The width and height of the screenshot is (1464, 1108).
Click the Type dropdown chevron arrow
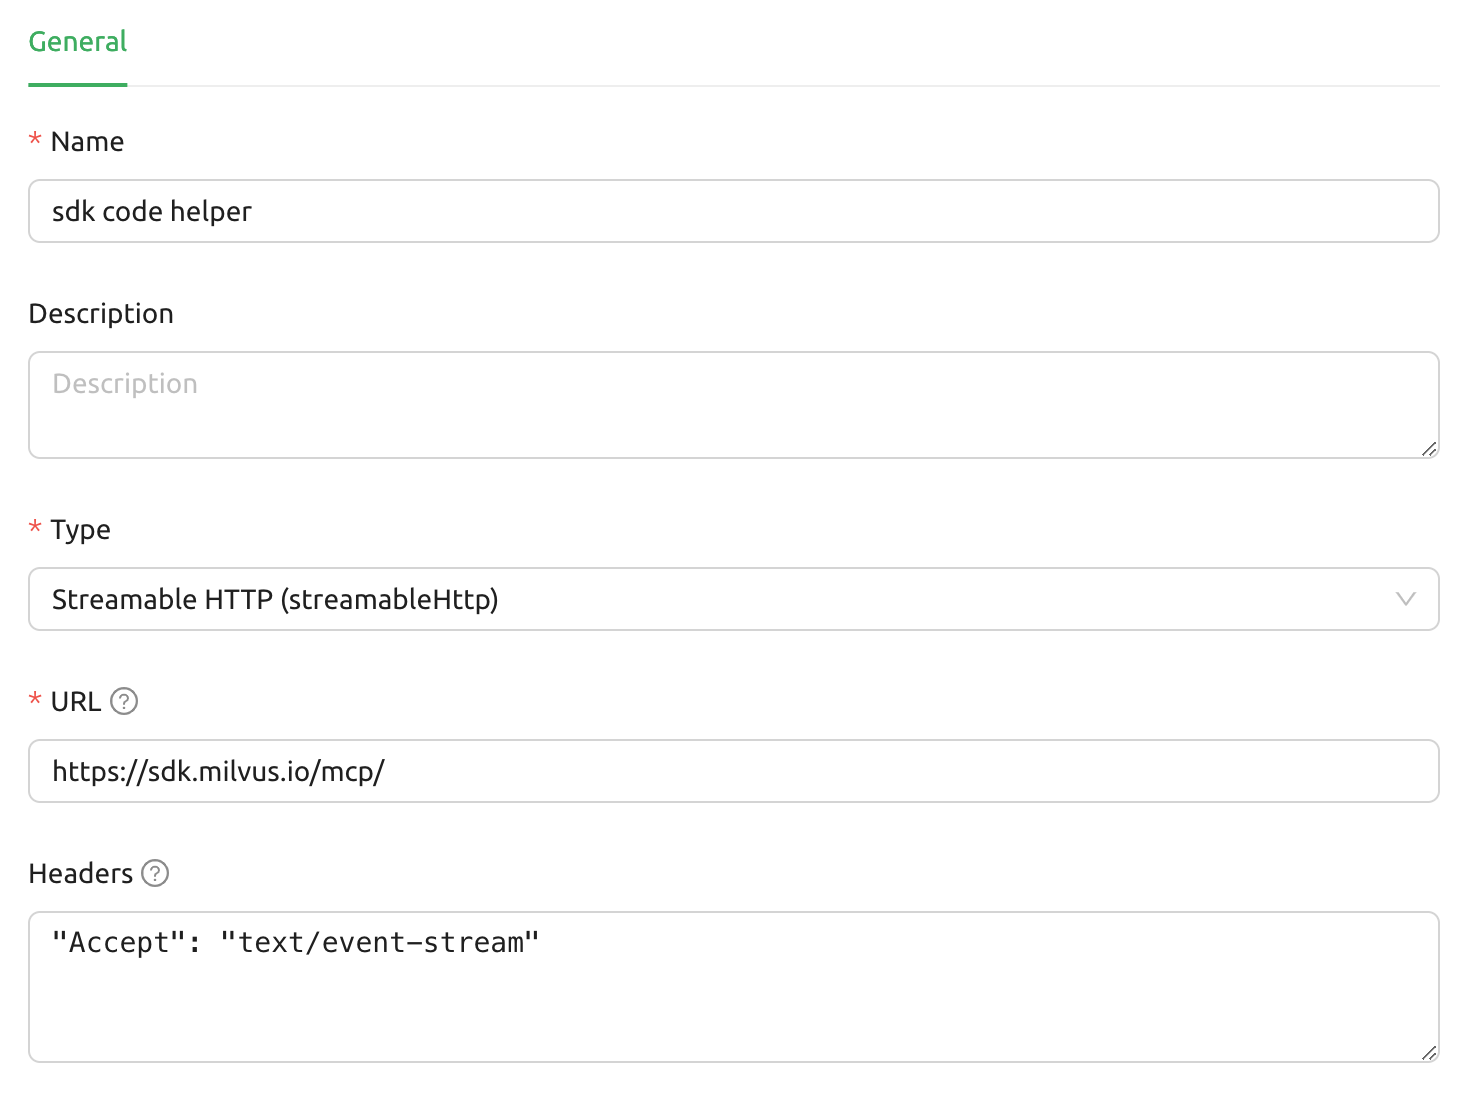coord(1405,599)
